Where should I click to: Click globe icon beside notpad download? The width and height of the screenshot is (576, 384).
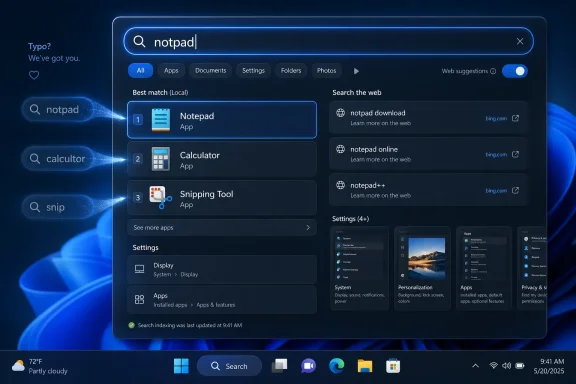pyautogui.click(x=341, y=113)
